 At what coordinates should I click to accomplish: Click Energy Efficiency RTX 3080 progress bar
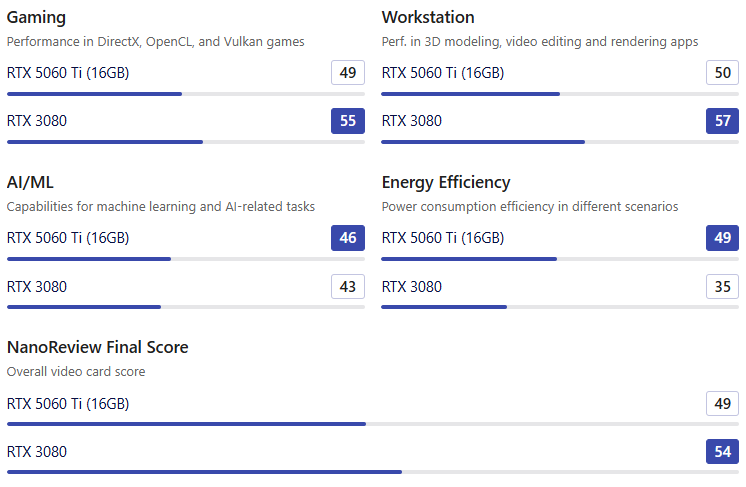point(560,307)
